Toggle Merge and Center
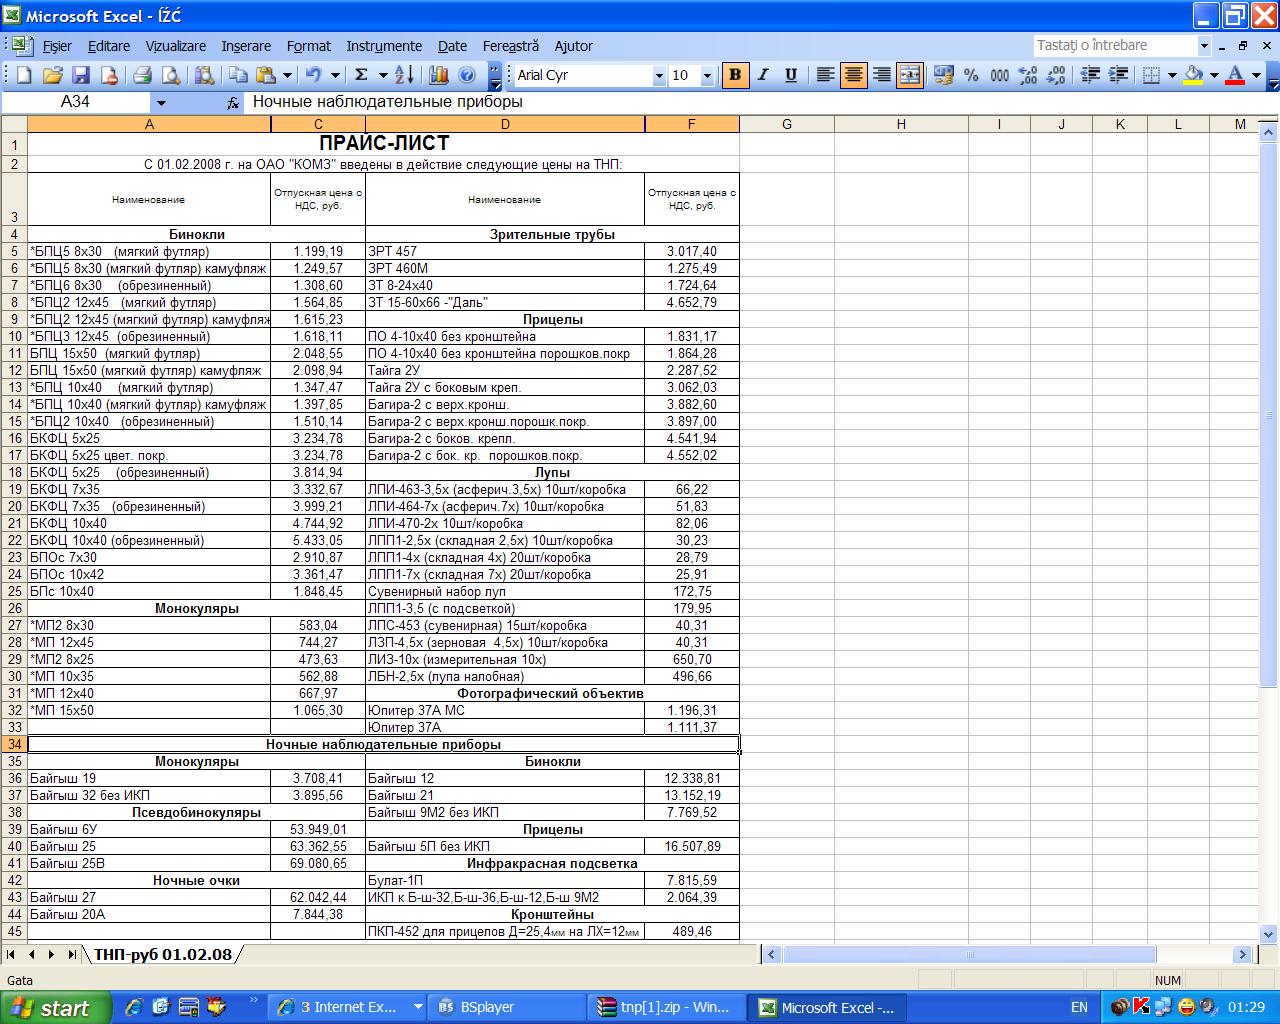1280x1024 pixels. (x=909, y=75)
